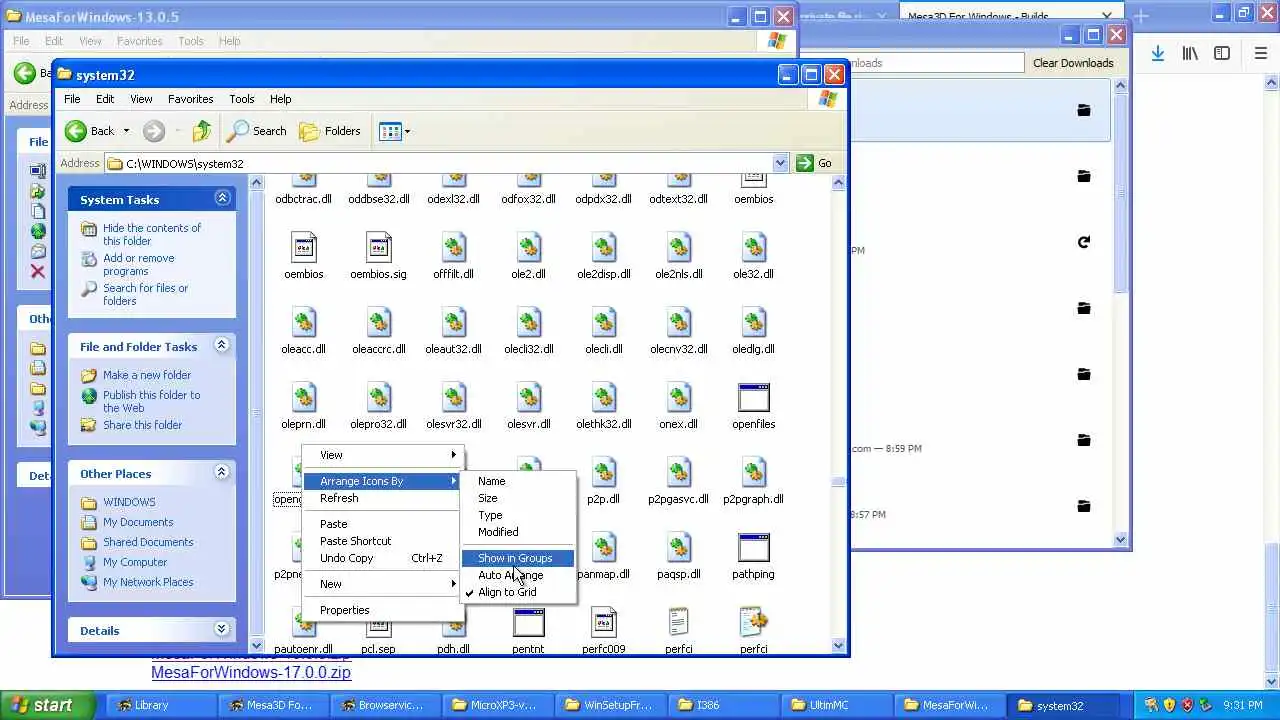Image resolution: width=1280 pixels, height=720 pixels.
Task: Select the oembios.sig file icon
Action: 378,247
